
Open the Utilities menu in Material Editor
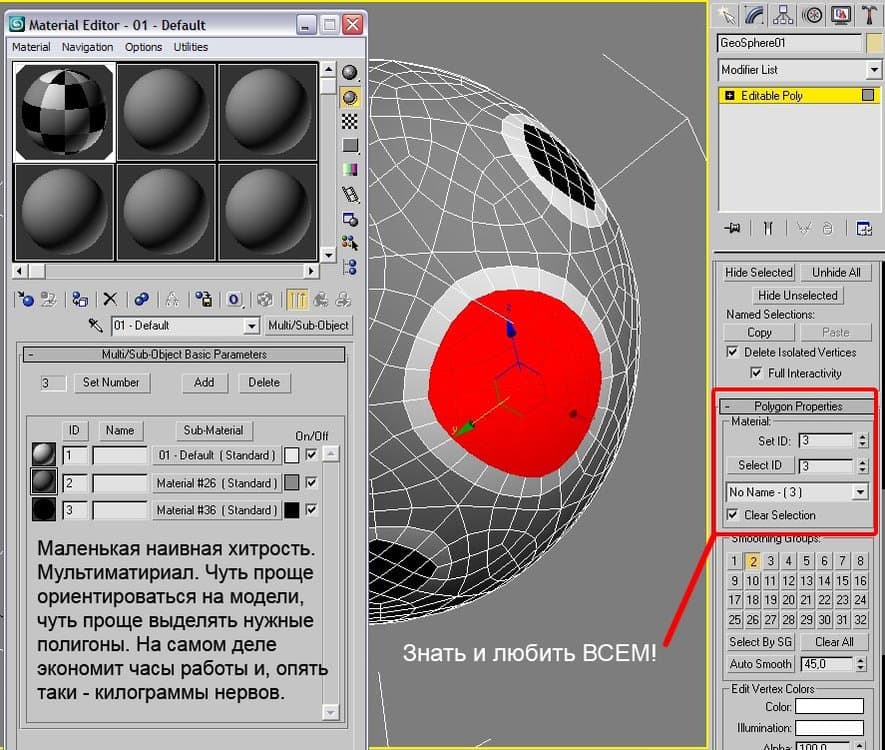[191, 47]
